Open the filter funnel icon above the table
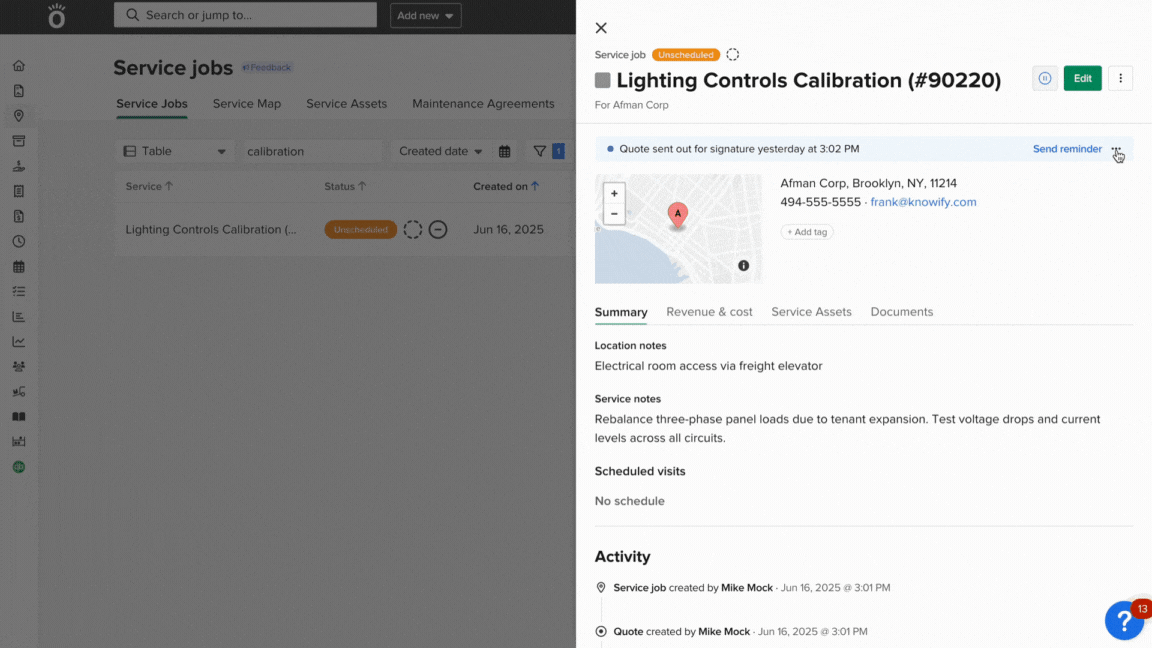 (x=541, y=151)
